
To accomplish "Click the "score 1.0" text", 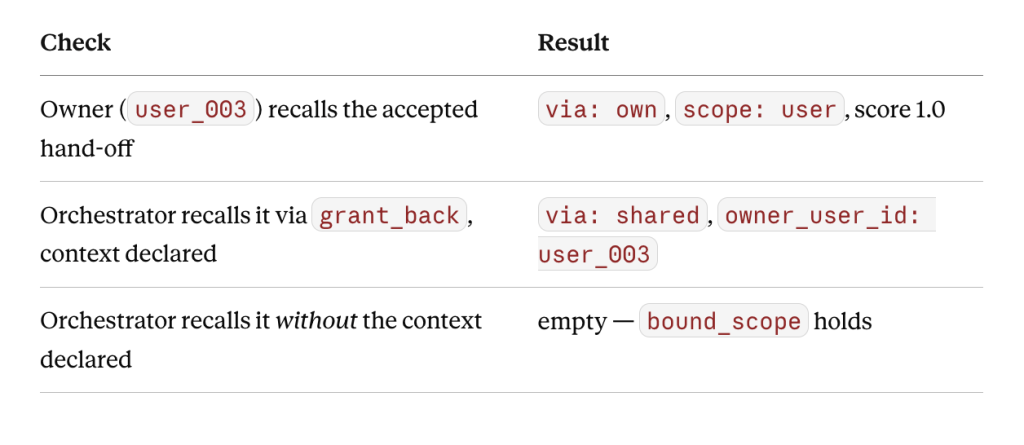I will [x=900, y=110].
